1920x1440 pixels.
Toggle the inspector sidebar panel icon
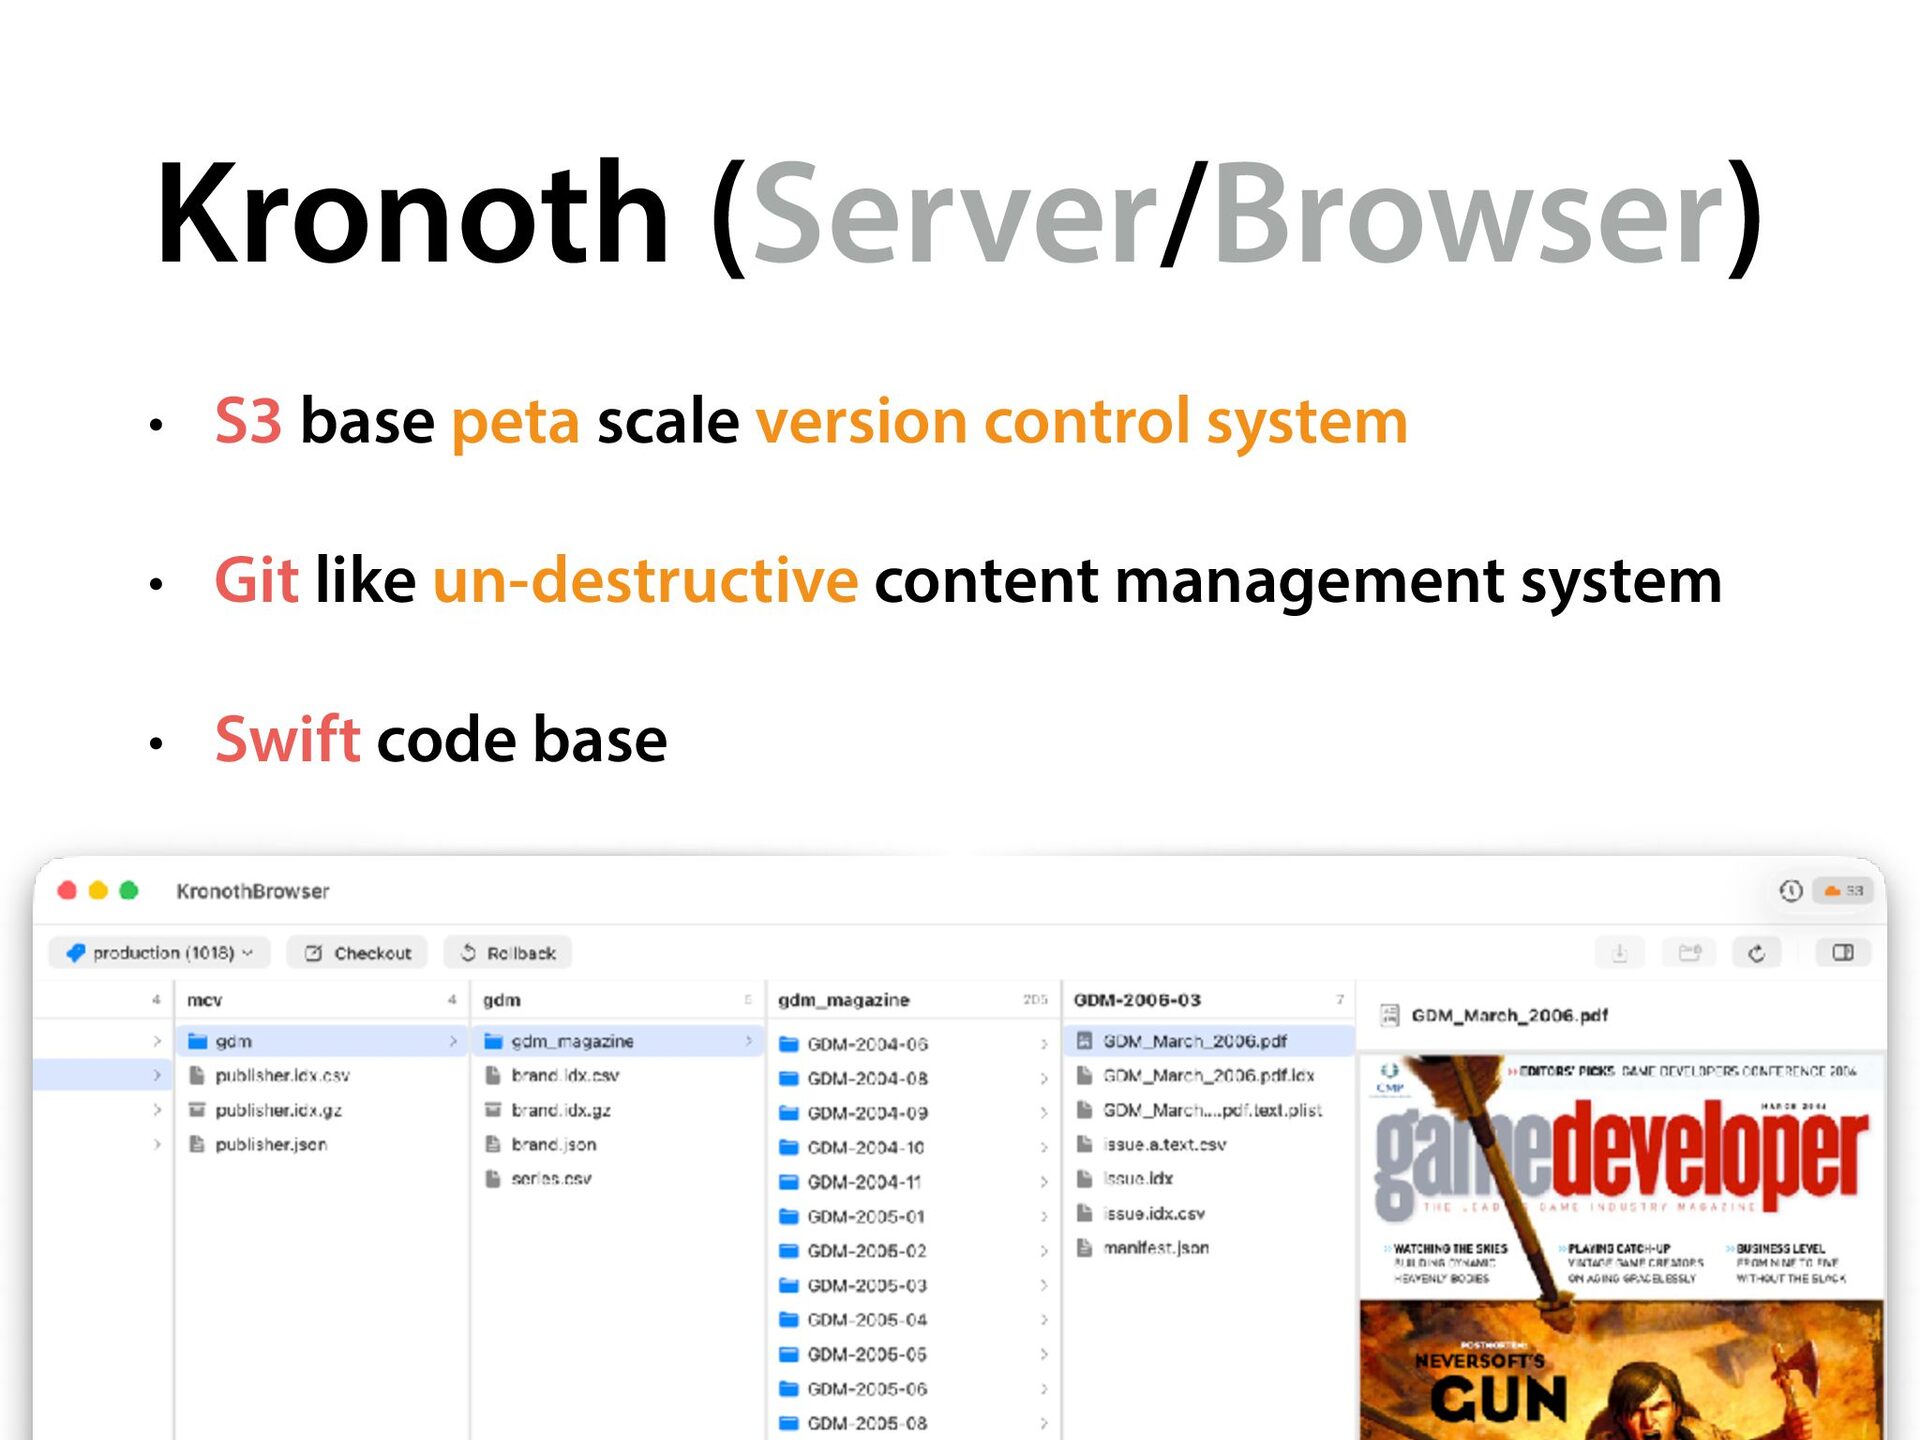1842,953
